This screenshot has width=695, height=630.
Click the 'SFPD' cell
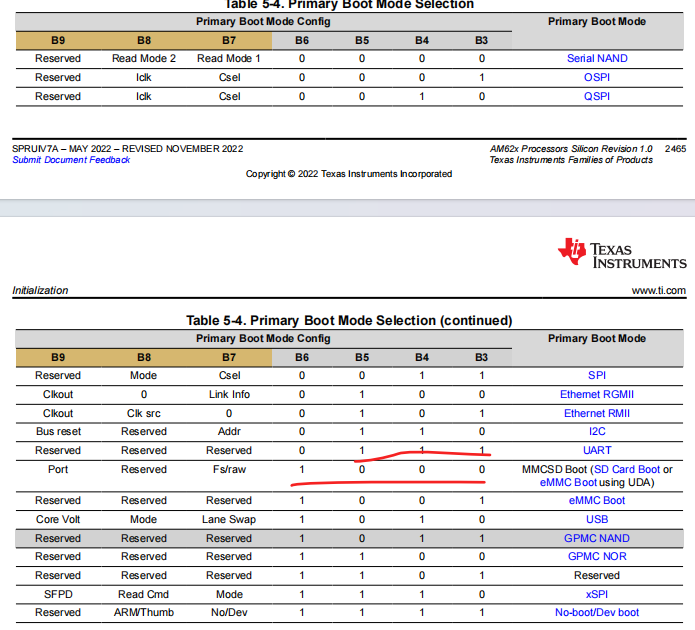point(58,595)
